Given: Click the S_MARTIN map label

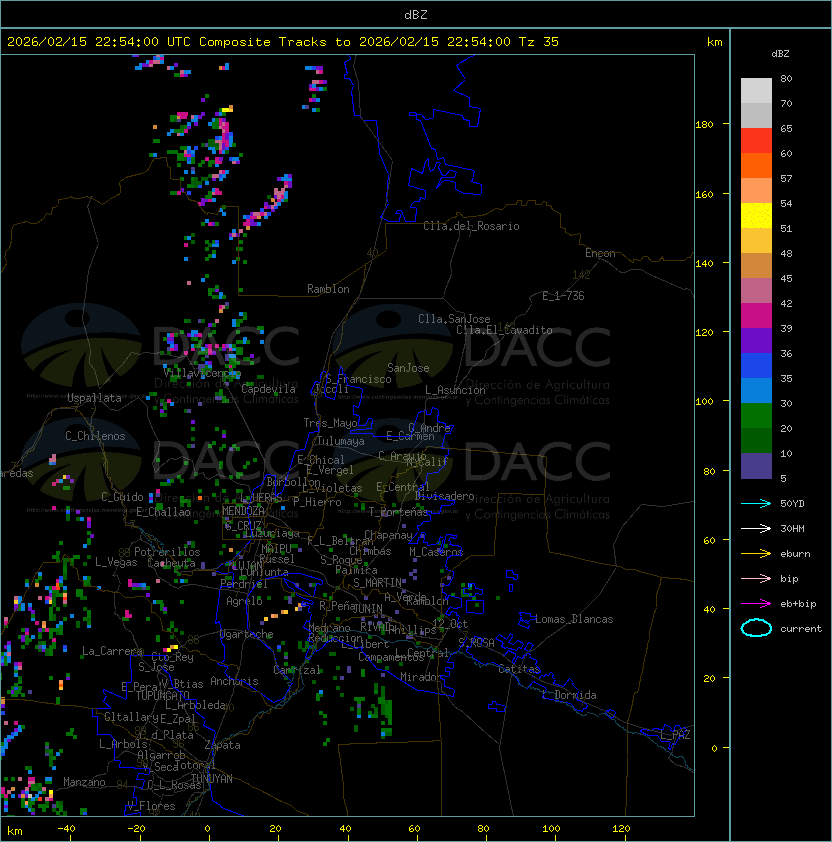Looking at the screenshot, I should point(377,583).
